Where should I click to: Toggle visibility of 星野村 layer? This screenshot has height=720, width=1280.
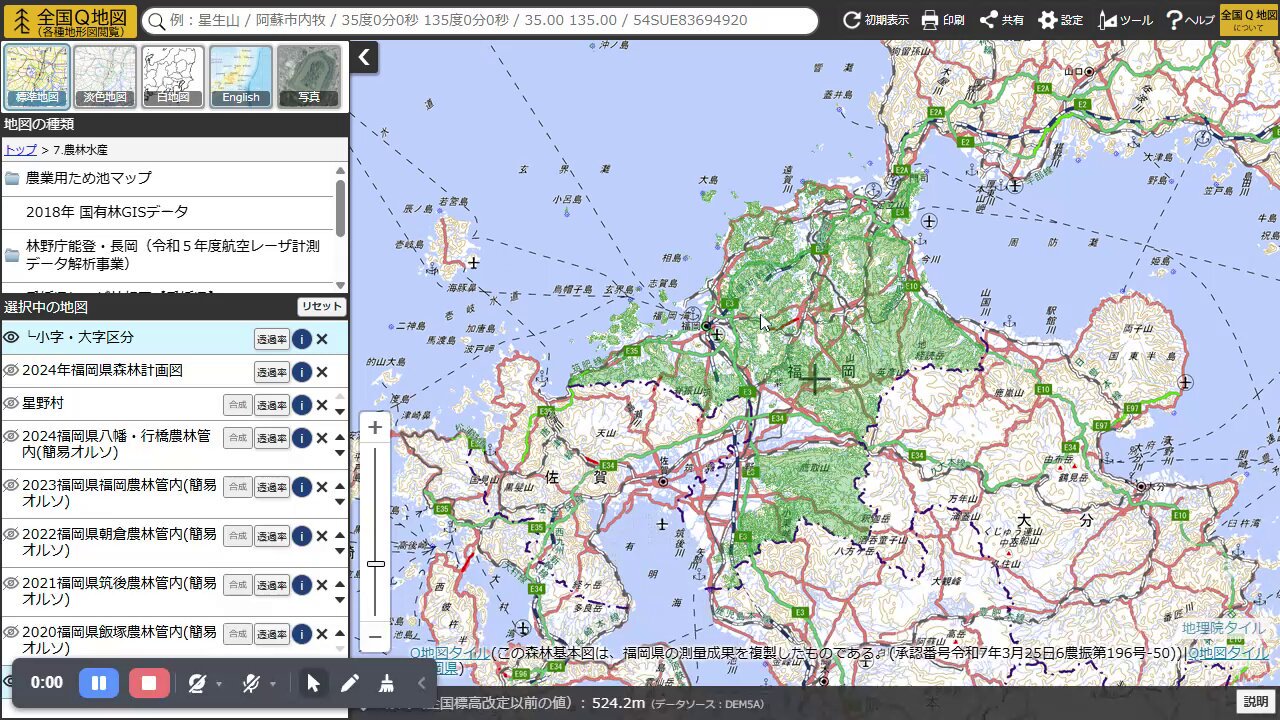click(x=11, y=404)
